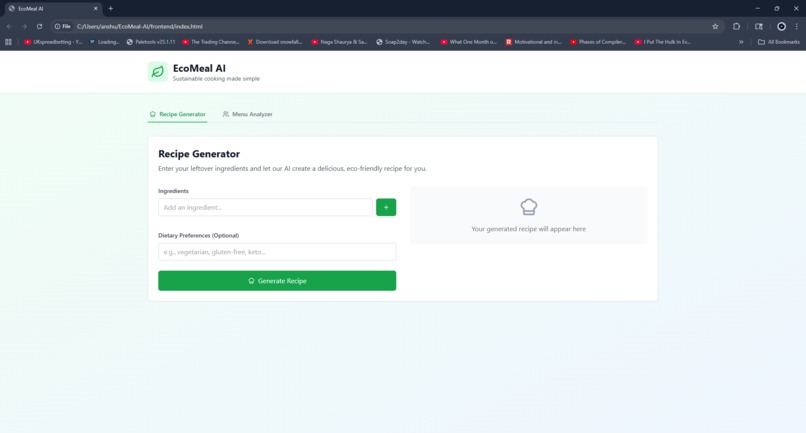The width and height of the screenshot is (806, 433).
Task: Reload the page with the refresh icon
Action: [39, 26]
